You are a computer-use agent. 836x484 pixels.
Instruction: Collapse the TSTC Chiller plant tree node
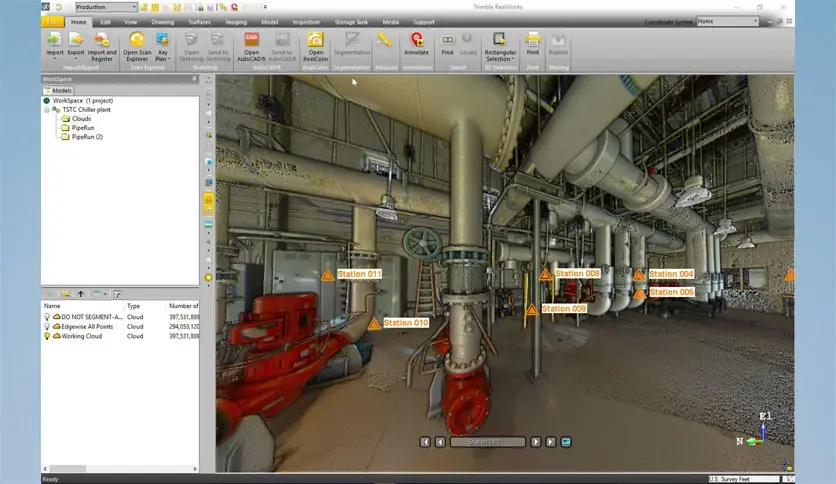46,110
